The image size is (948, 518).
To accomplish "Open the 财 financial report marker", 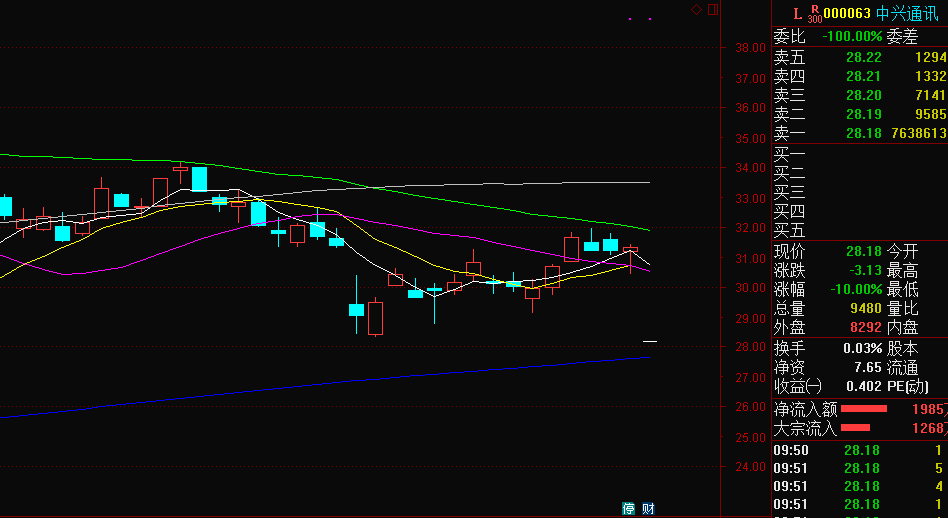I will pos(648,508).
